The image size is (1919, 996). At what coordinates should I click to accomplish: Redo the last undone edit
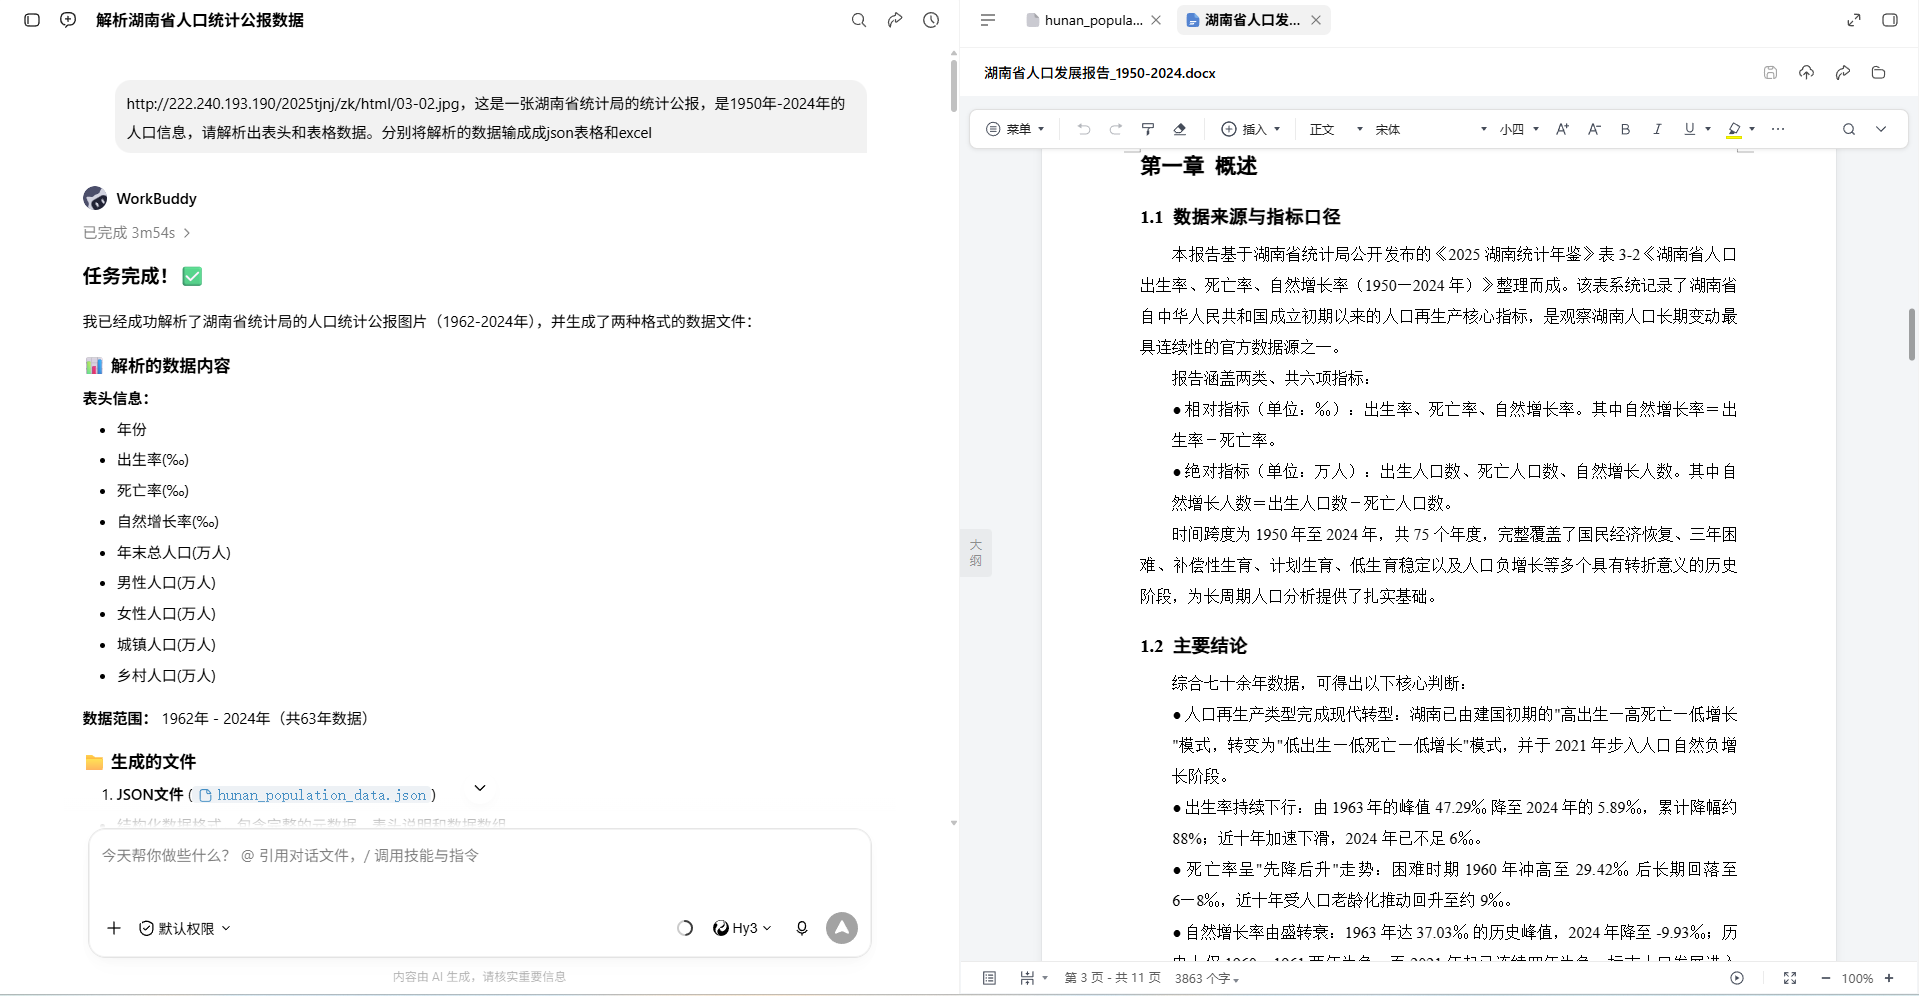1116,129
